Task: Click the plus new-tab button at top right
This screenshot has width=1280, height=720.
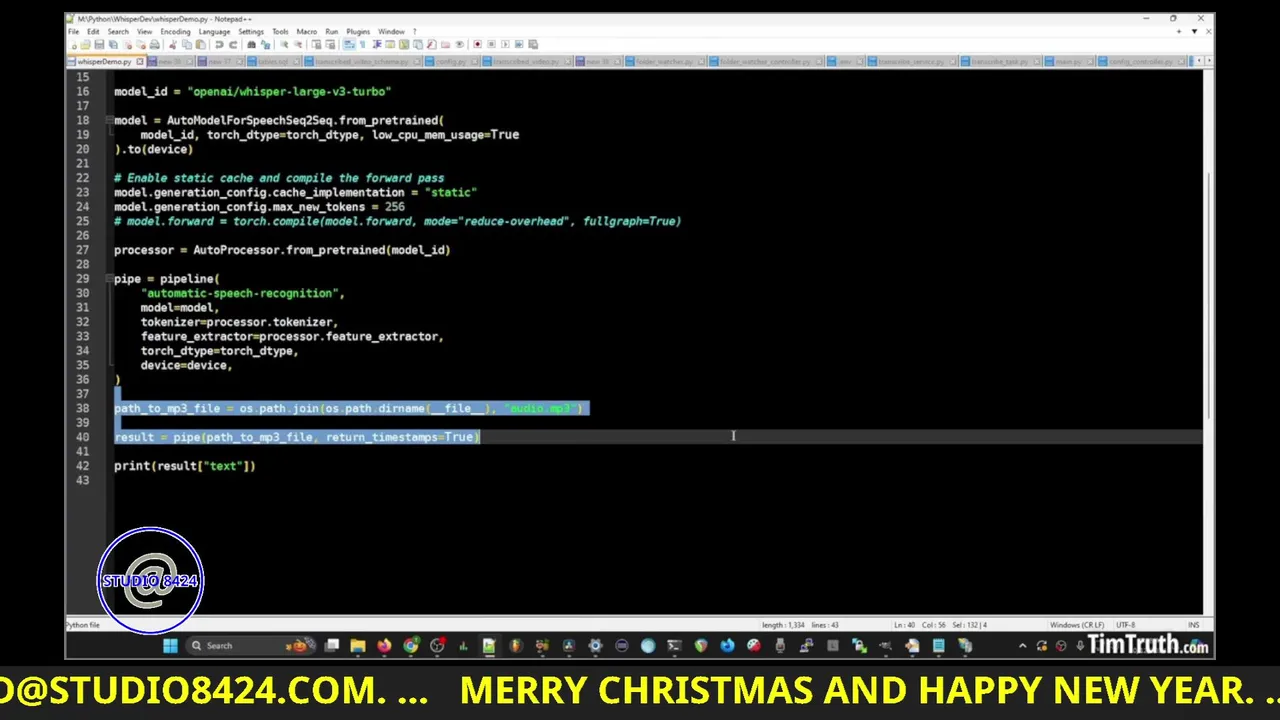Action: [1179, 31]
